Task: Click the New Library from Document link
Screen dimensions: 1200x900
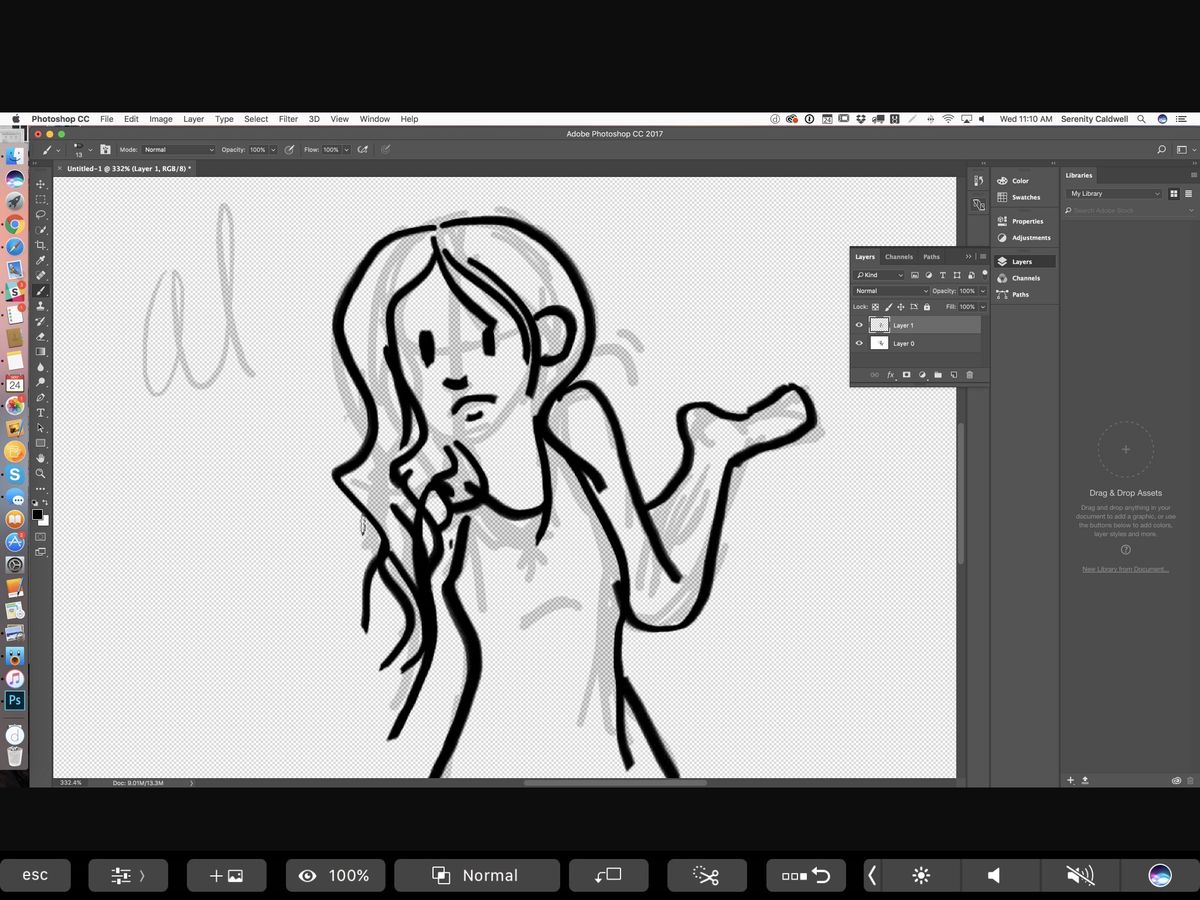Action: pyautogui.click(x=1126, y=568)
